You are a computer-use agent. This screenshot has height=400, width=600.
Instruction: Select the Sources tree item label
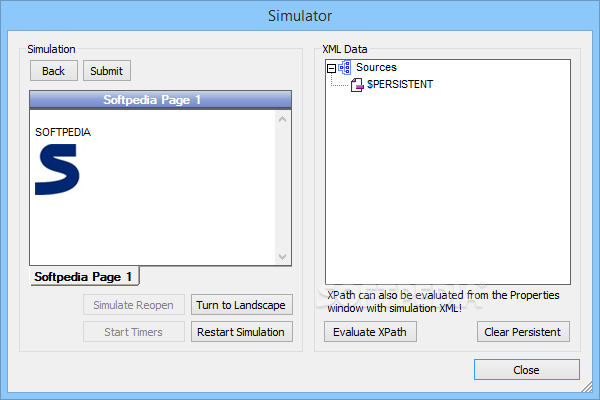click(376, 67)
